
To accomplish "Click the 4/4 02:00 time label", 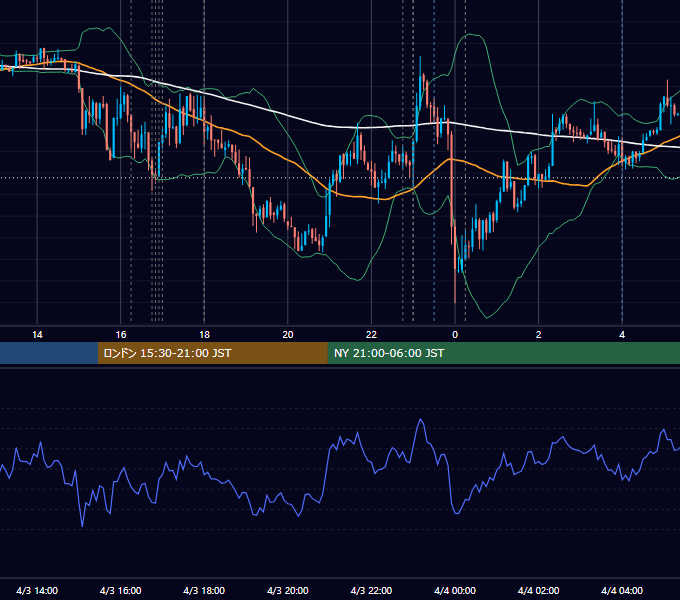I will tap(538, 590).
